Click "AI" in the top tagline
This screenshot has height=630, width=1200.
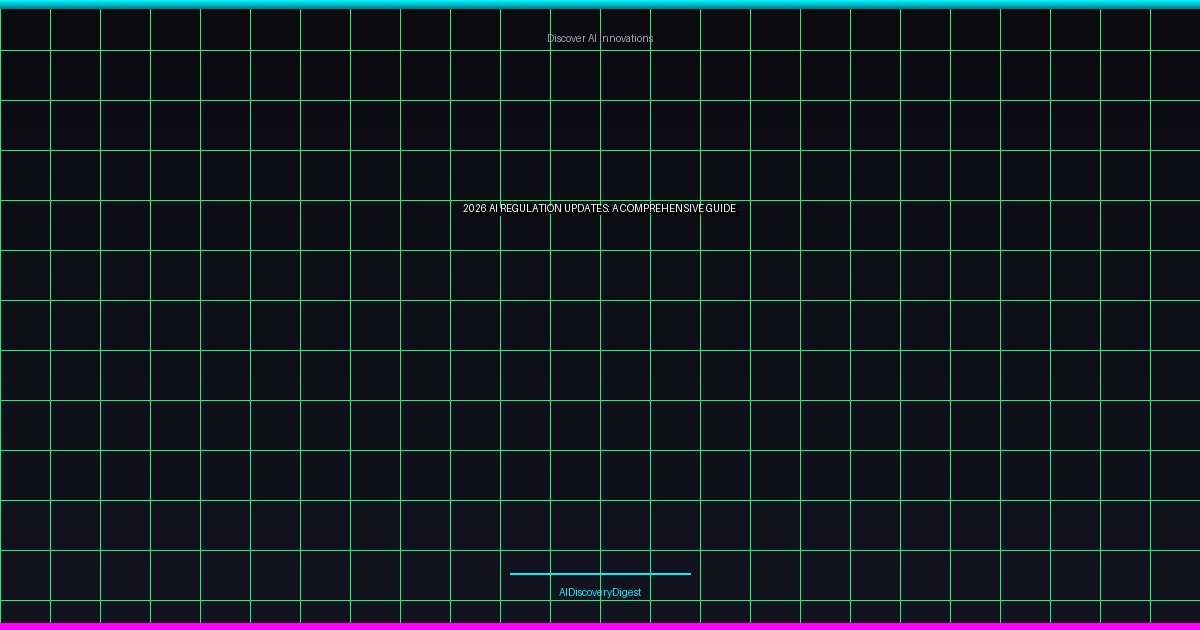(x=592, y=38)
